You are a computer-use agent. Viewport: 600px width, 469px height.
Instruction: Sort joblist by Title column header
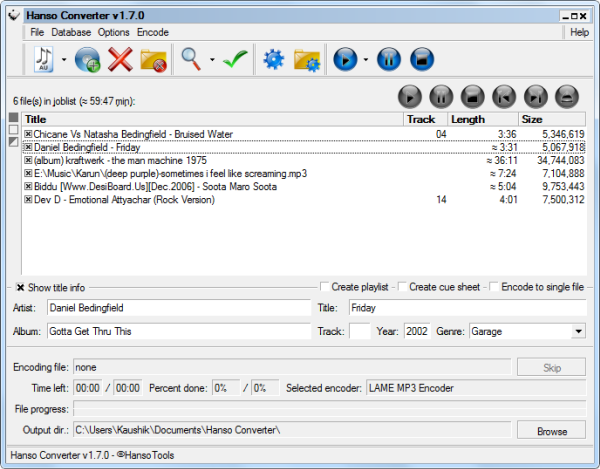click(x=212, y=119)
